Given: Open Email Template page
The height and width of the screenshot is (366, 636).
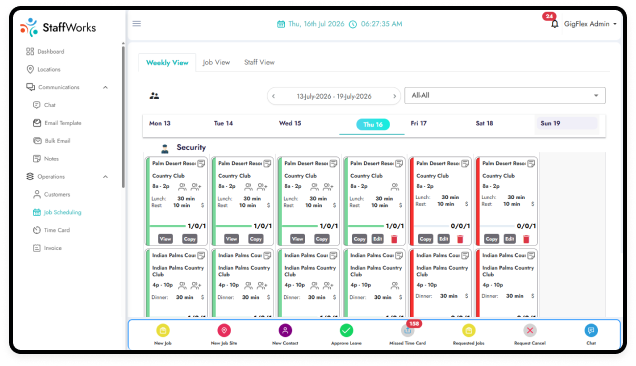Looking at the screenshot, I should coord(57,123).
